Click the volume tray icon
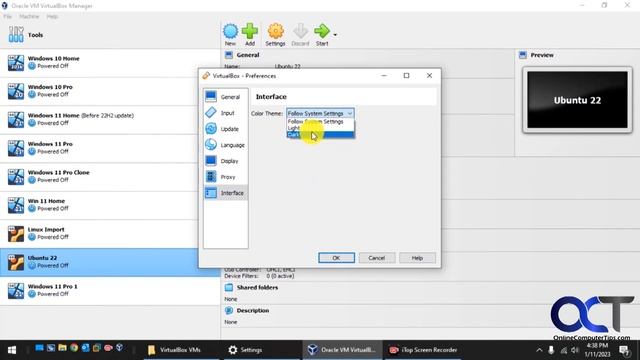Viewport: 640px width, 360px height. [575, 350]
